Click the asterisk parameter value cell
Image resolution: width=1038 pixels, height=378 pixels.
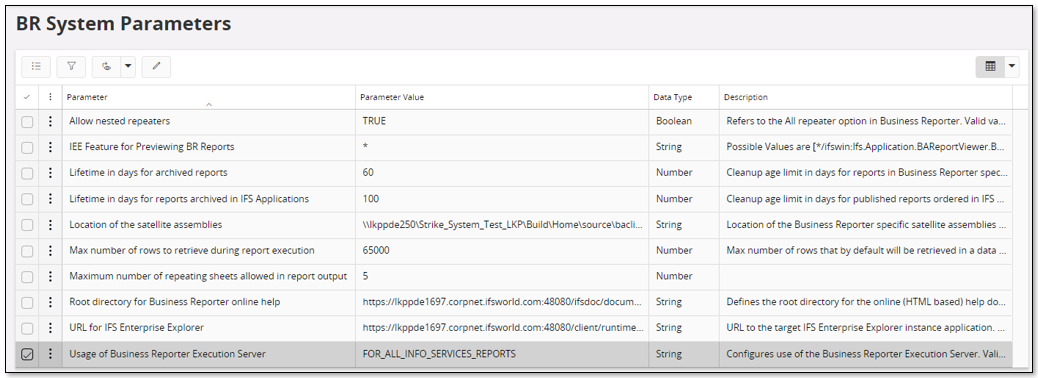point(502,148)
